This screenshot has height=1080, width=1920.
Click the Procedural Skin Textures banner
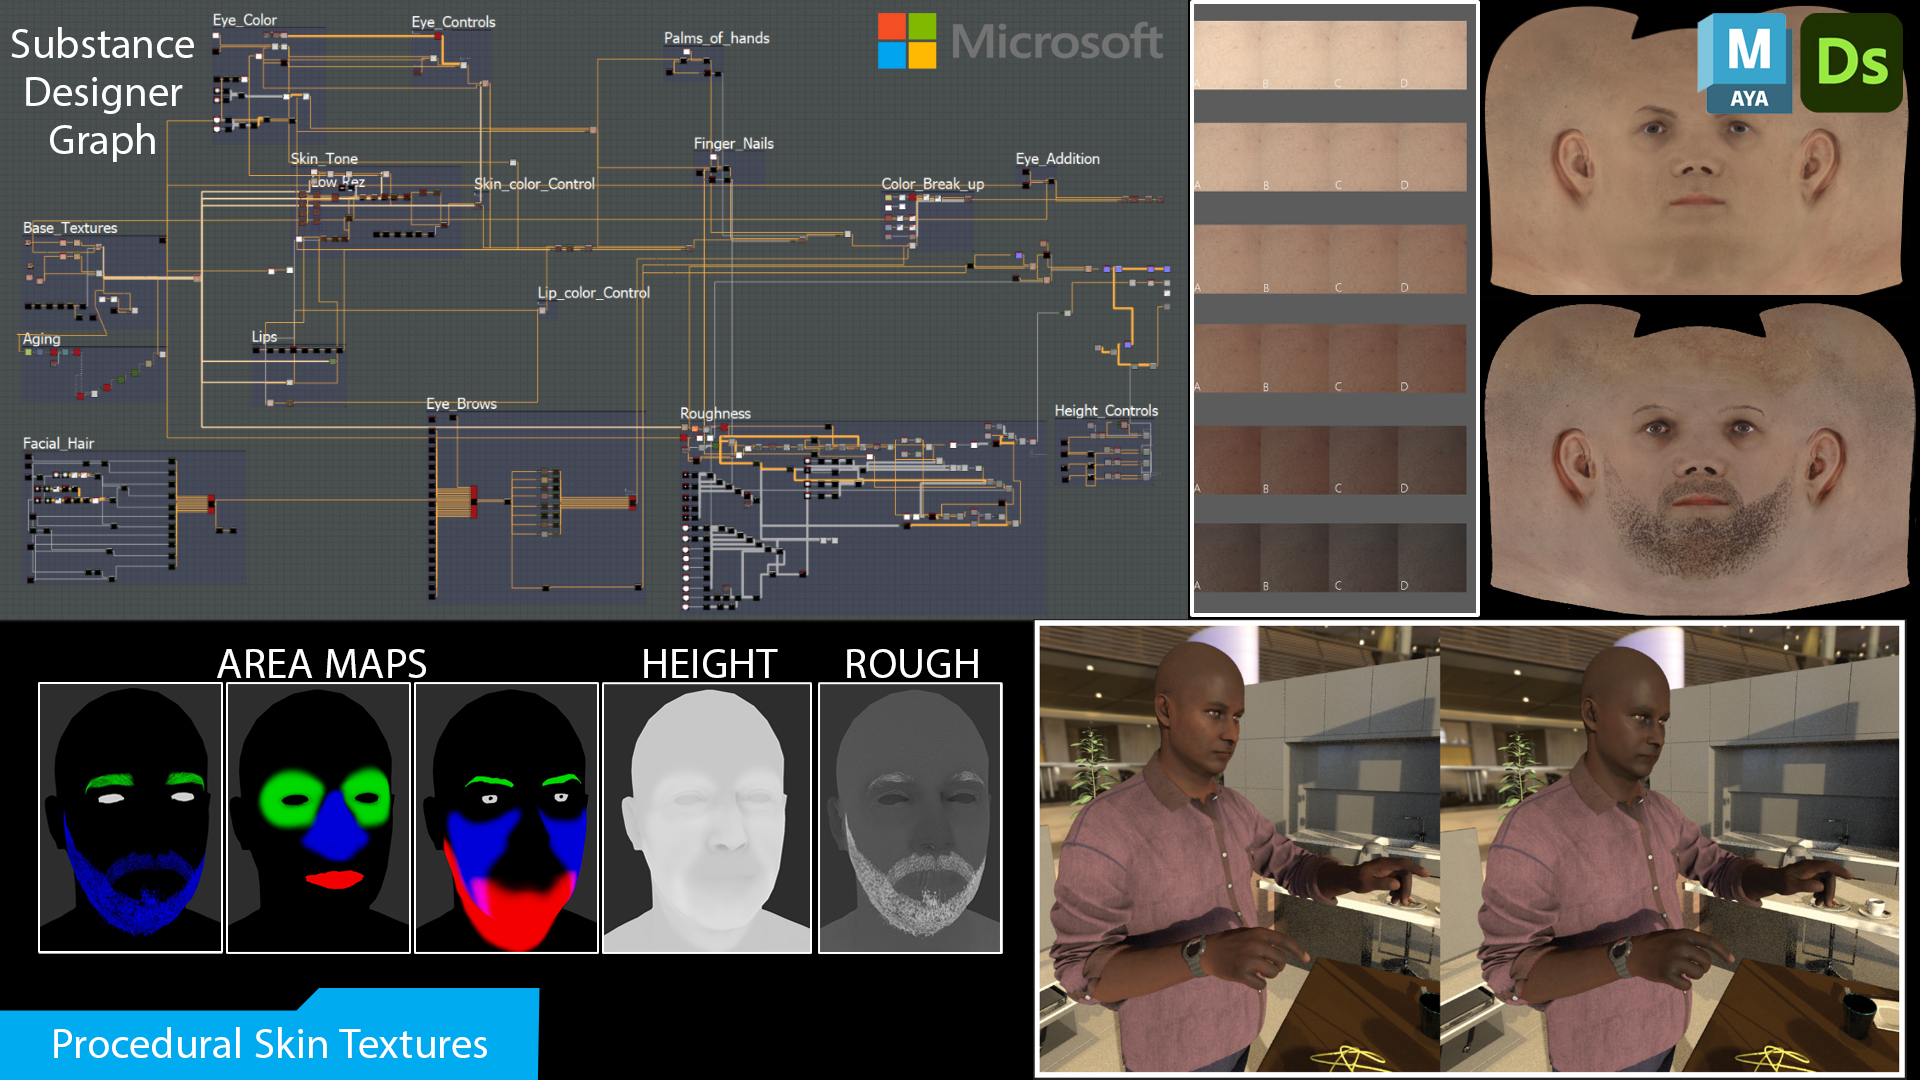tap(270, 1043)
